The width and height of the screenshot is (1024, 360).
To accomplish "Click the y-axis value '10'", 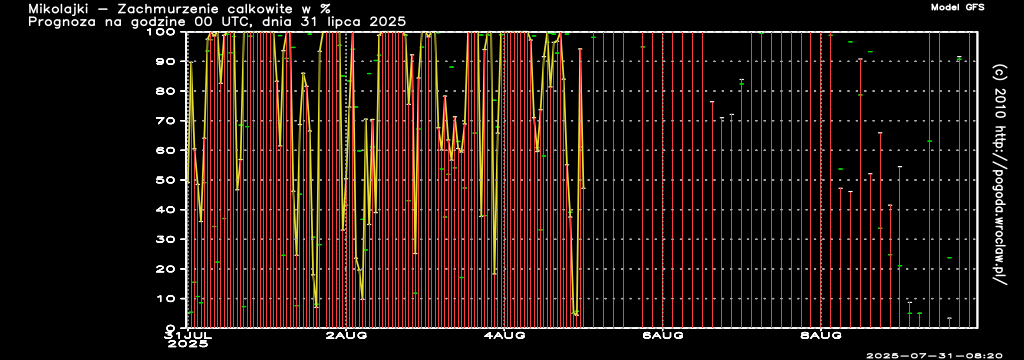I will [x=168, y=299].
